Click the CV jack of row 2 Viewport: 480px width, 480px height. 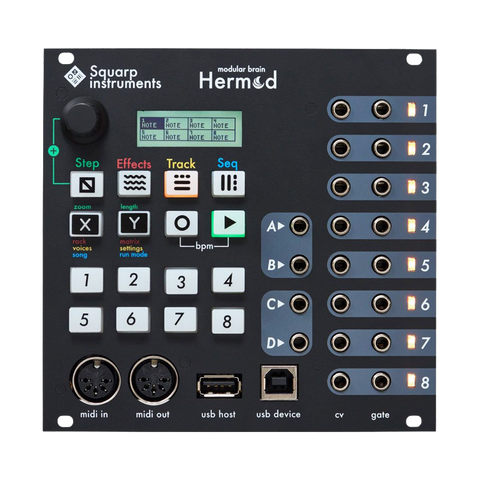coord(340,148)
